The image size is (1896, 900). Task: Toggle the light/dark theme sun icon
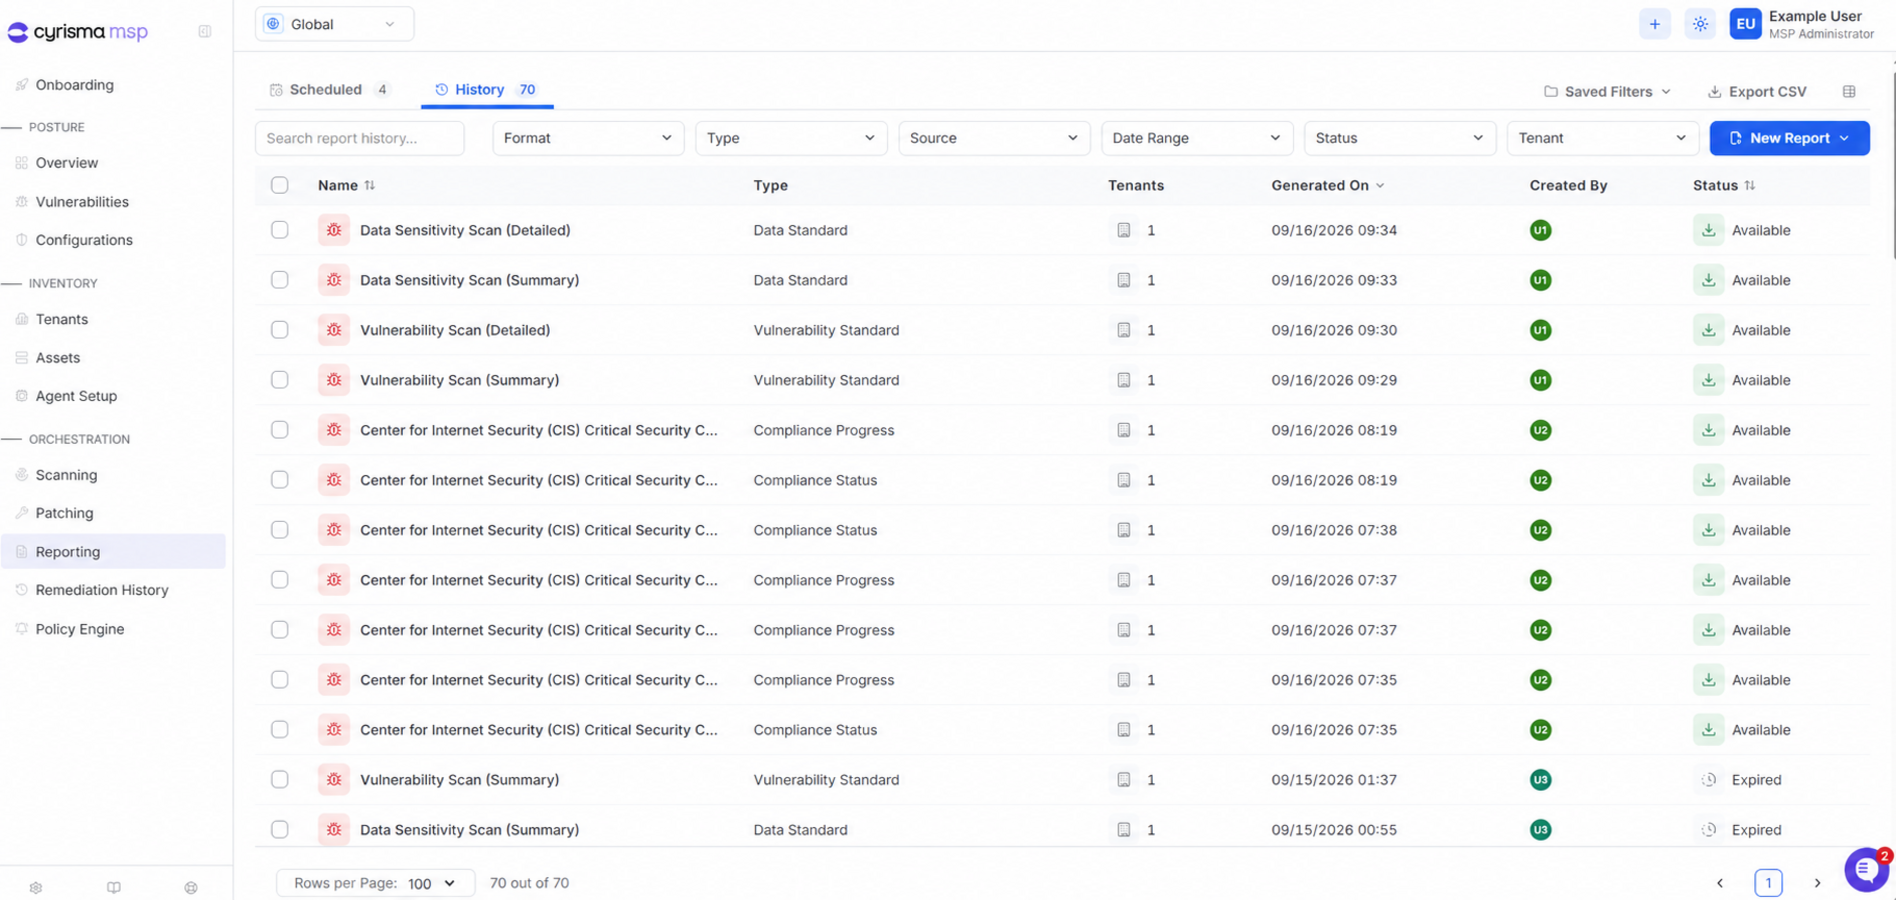pos(1700,24)
